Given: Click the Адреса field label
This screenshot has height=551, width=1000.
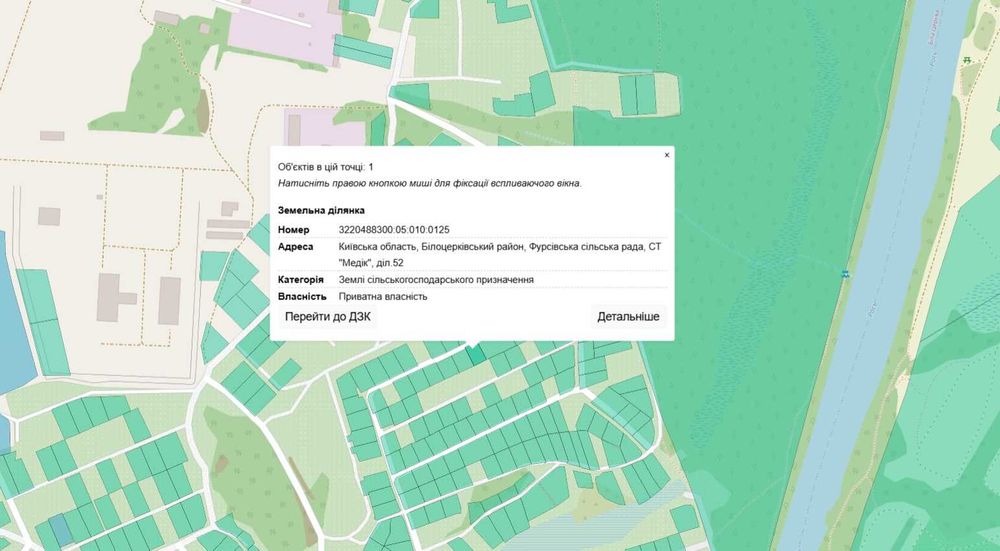Looking at the screenshot, I should point(296,246).
